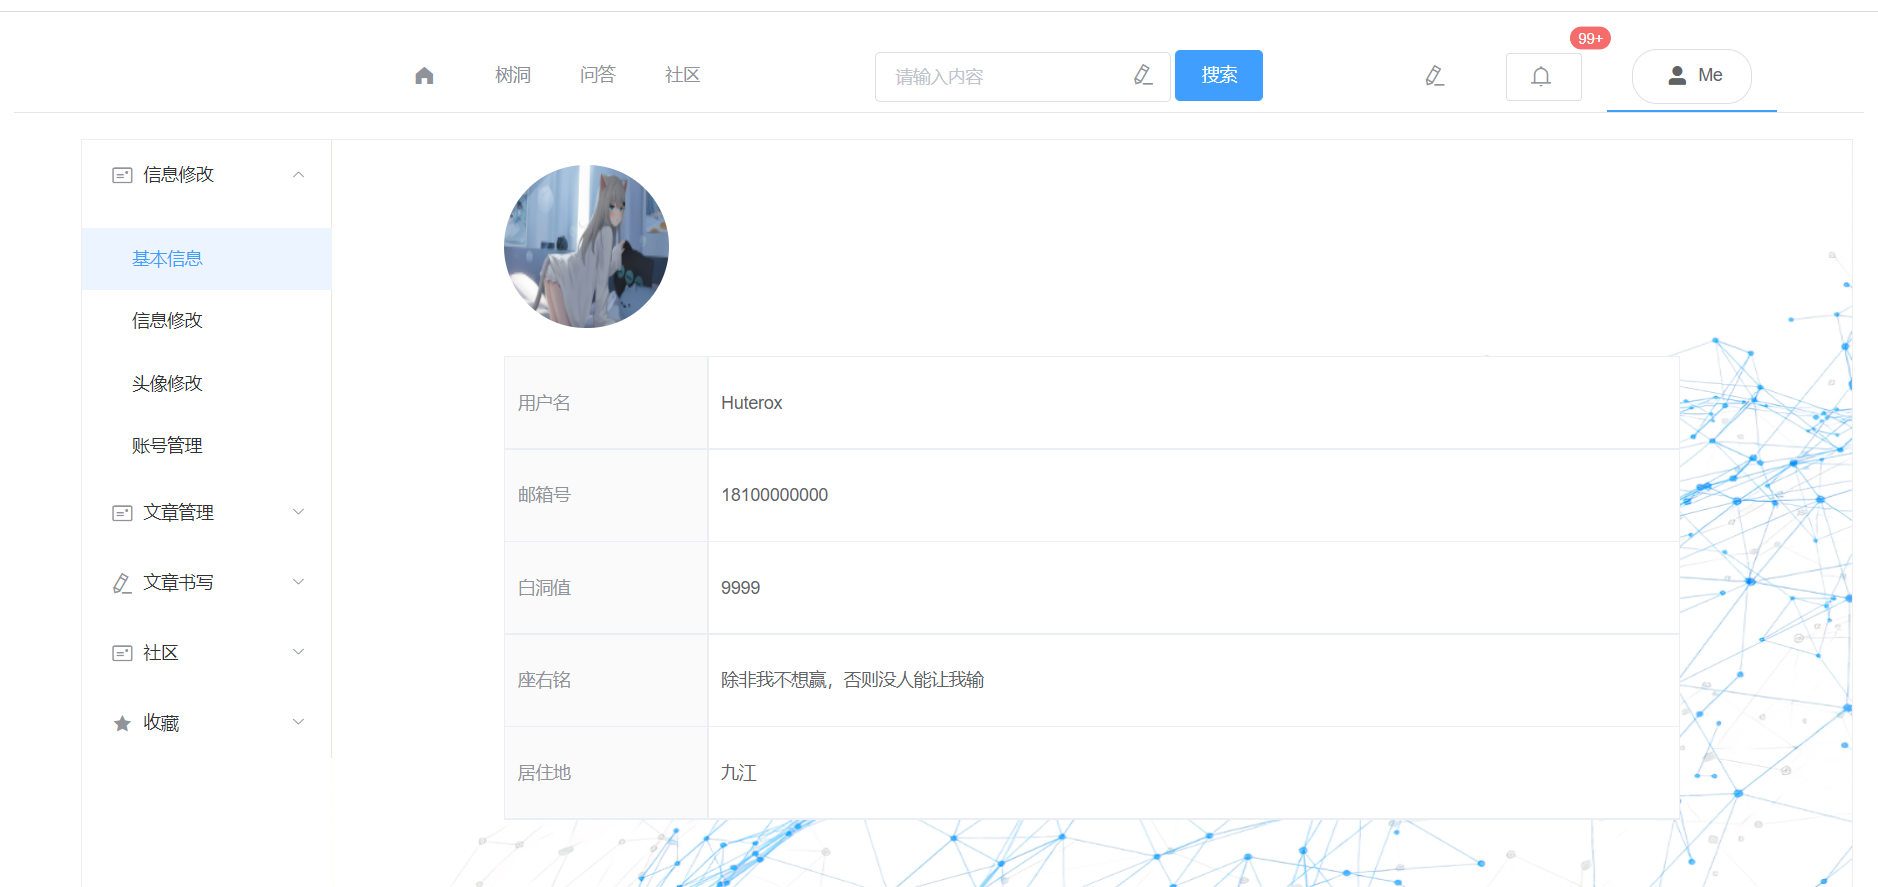Click the 居住地 label cell
Viewport: 1878px width, 887px height.
click(606, 773)
